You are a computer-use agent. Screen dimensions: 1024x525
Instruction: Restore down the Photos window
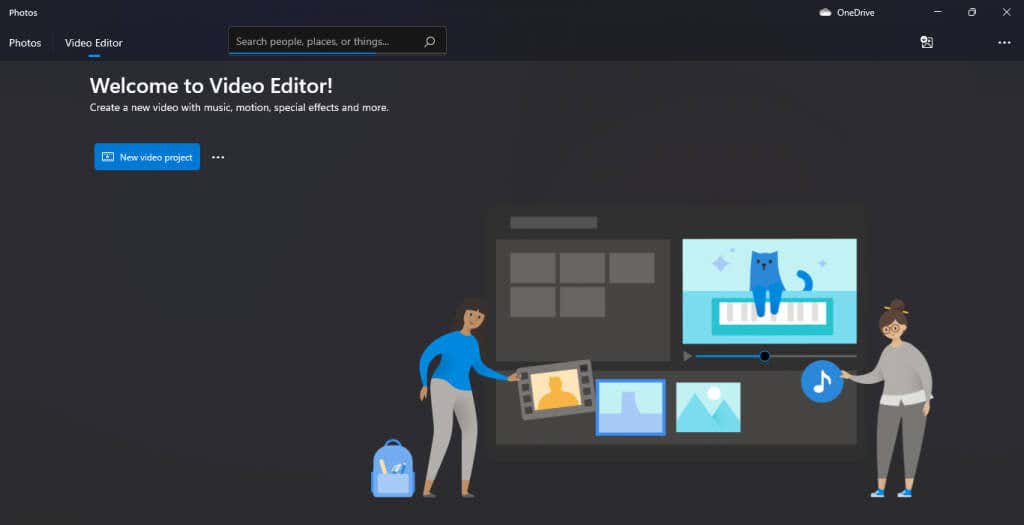972,12
